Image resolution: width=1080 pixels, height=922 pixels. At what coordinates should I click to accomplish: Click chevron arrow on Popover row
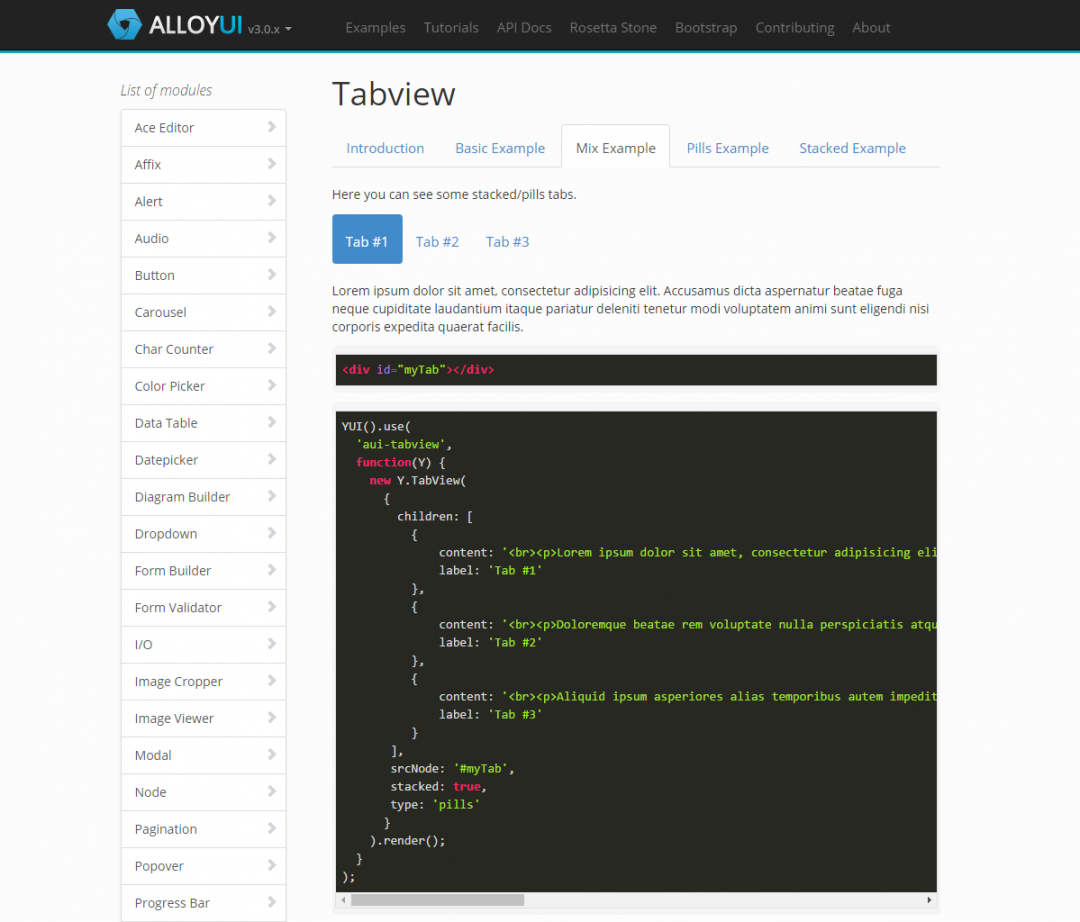point(271,866)
